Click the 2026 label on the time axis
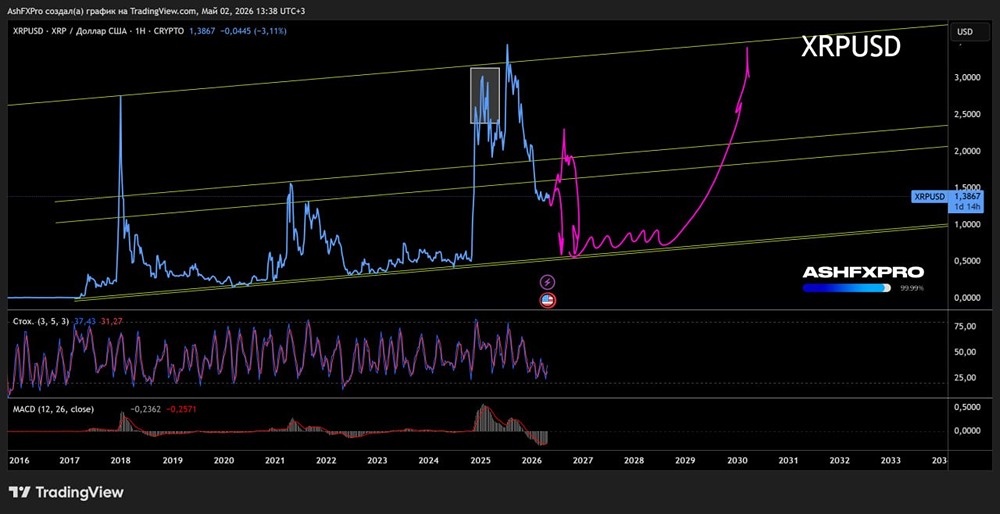Screen dimensions: 1000x514 click(x=531, y=460)
